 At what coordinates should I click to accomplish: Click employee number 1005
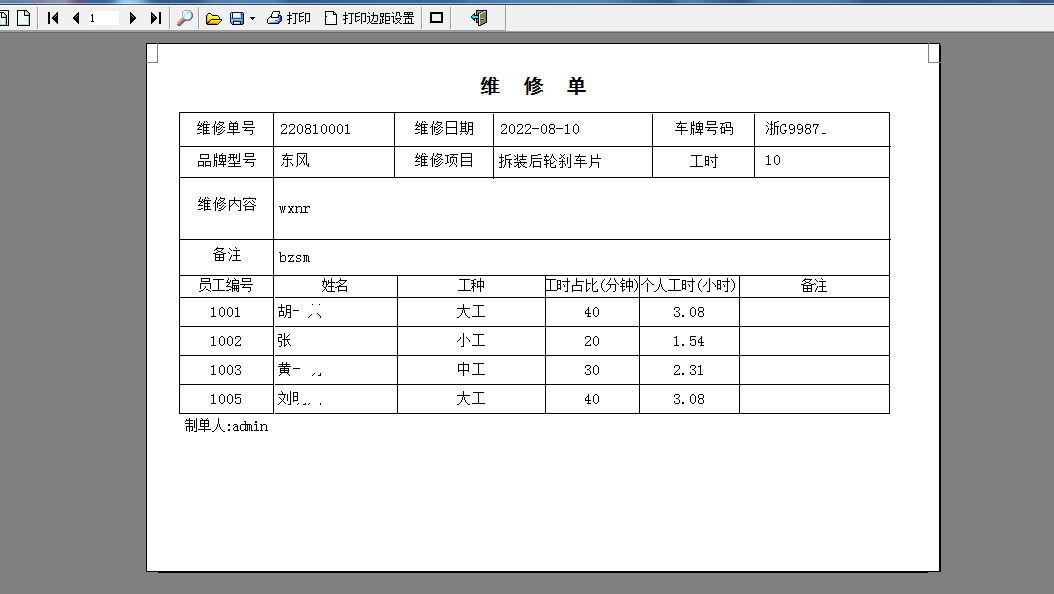click(x=225, y=398)
